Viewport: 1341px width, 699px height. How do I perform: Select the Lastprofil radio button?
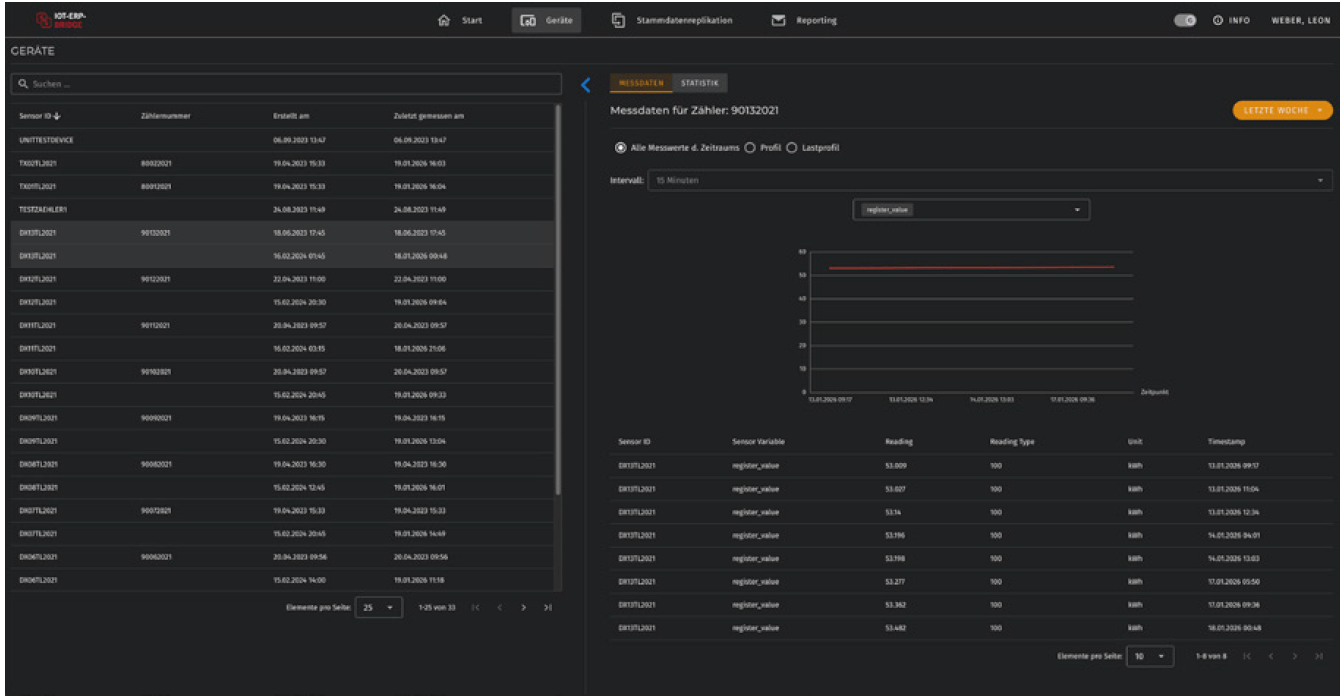coord(792,148)
